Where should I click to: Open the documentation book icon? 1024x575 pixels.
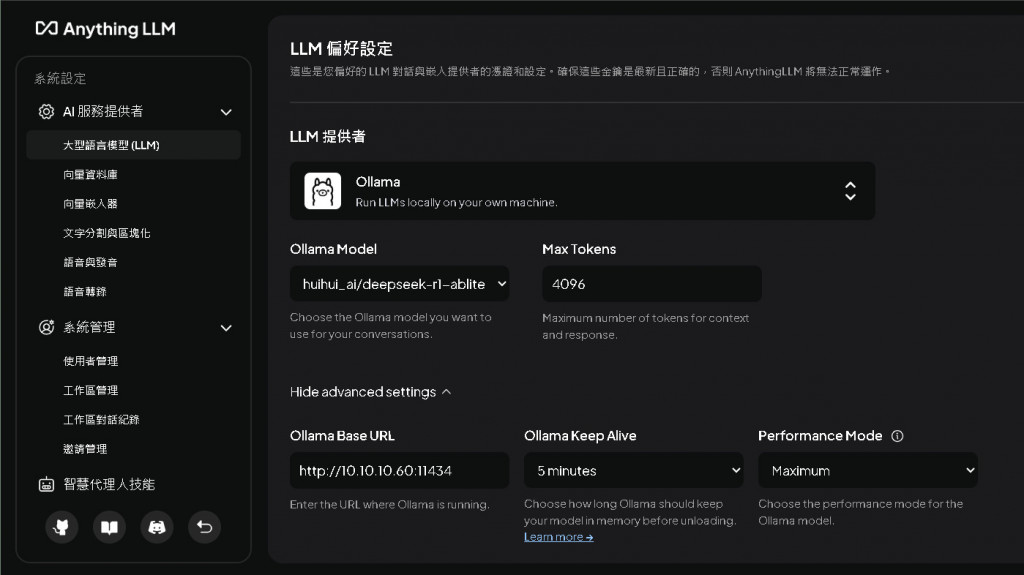click(x=109, y=527)
